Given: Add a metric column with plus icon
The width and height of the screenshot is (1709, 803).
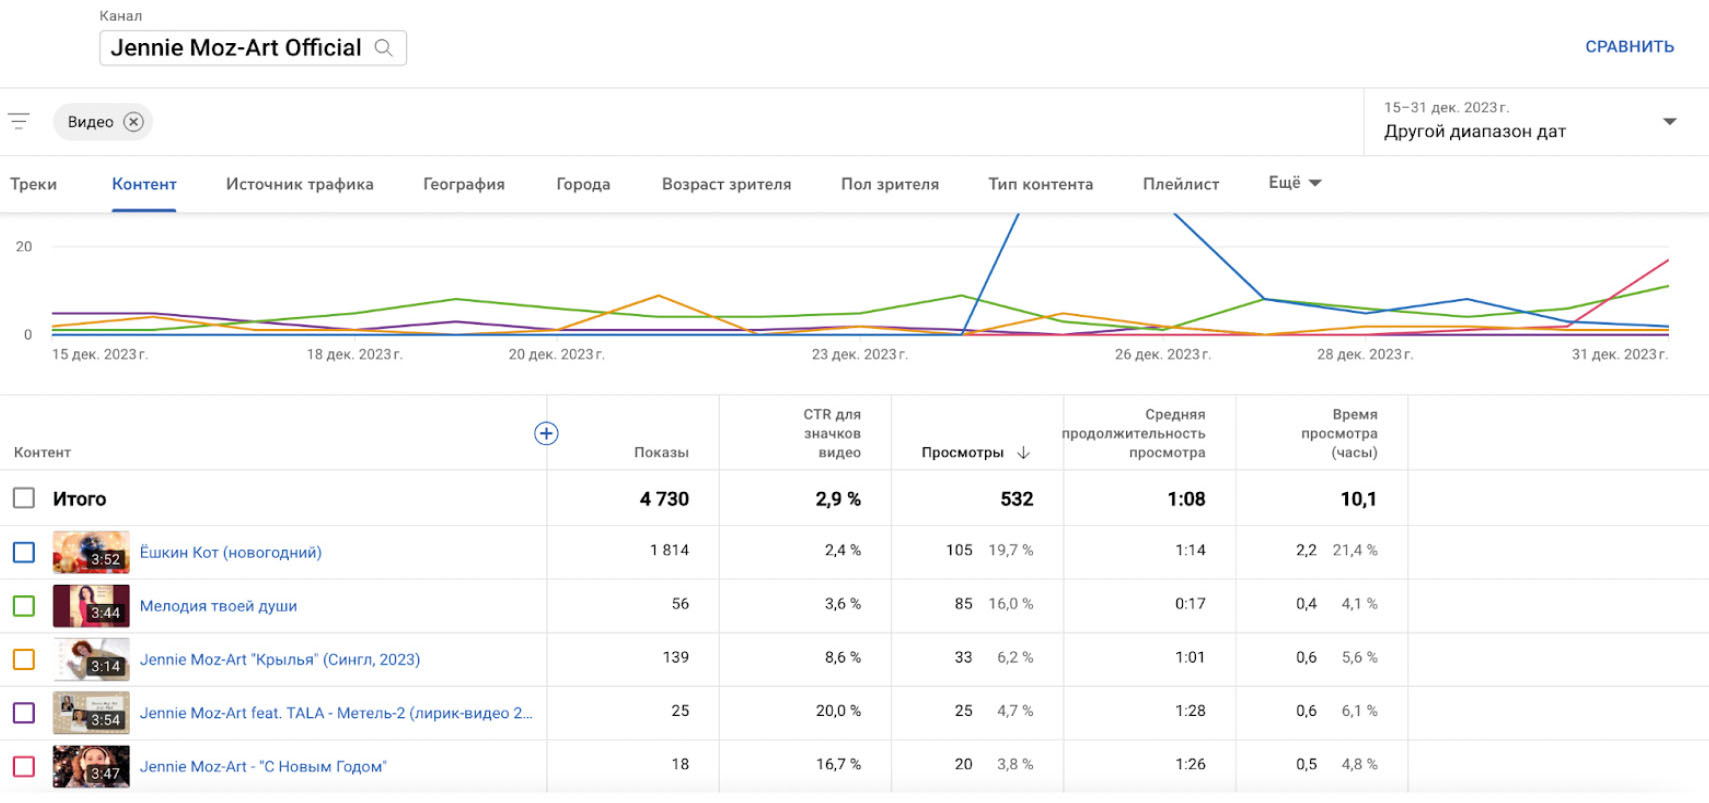Looking at the screenshot, I should pos(546,433).
